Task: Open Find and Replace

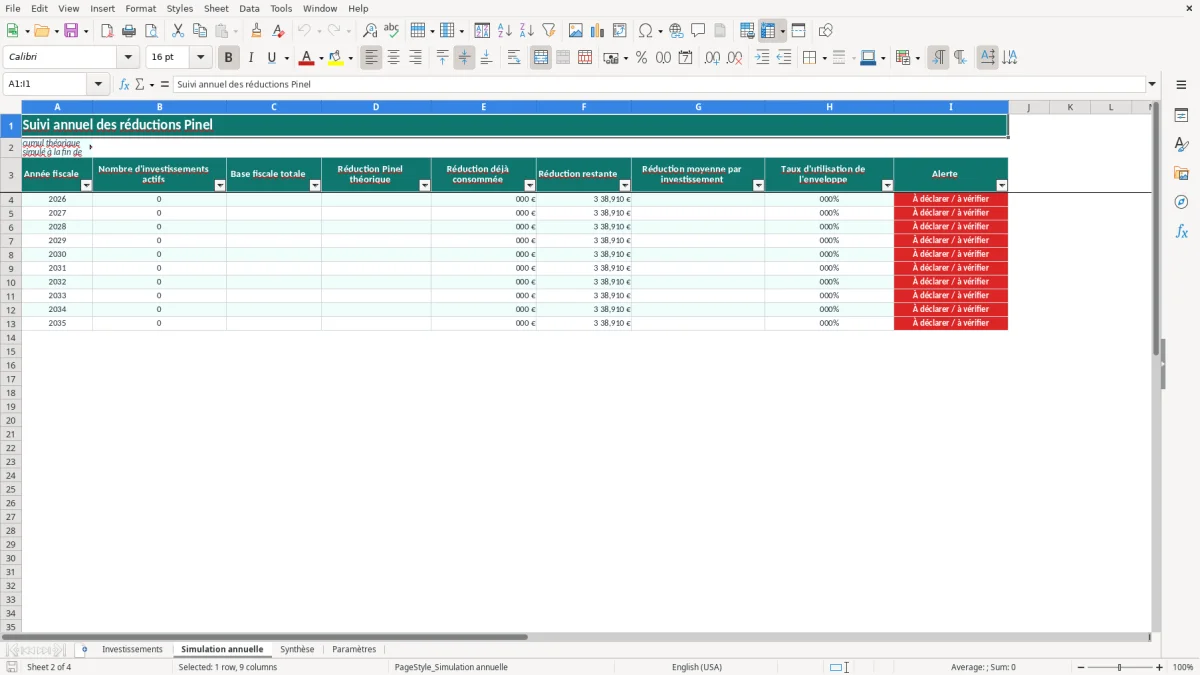Action: 370,31
